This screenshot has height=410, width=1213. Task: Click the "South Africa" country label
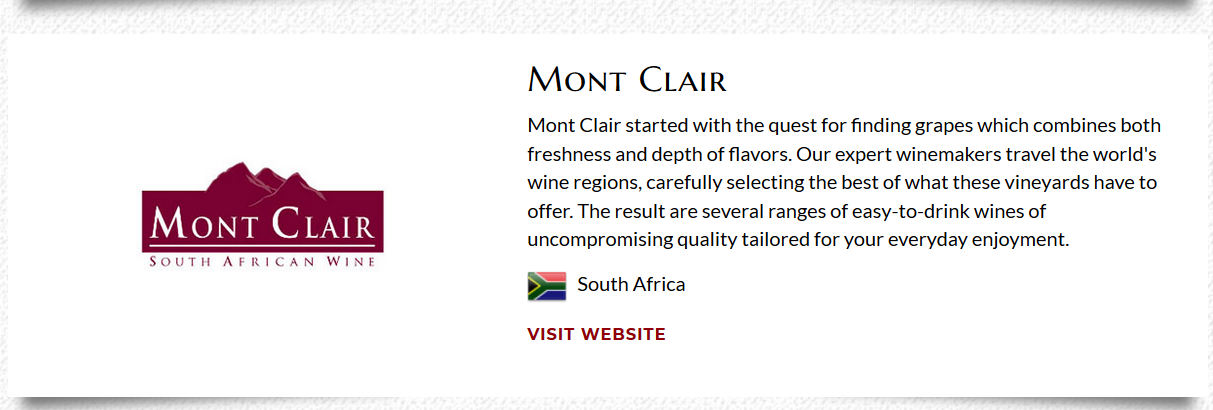[x=631, y=284]
